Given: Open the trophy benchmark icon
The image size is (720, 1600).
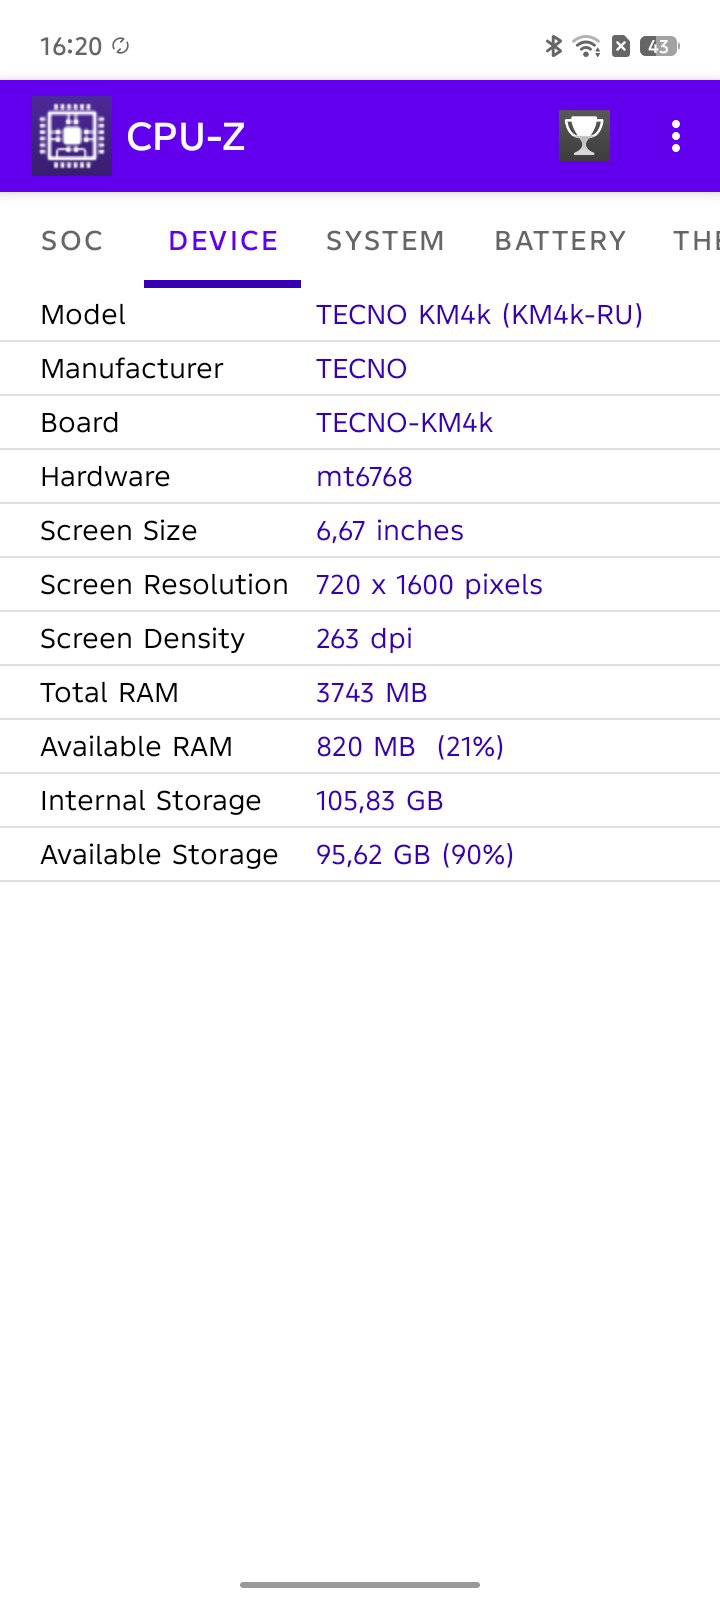Looking at the screenshot, I should pyautogui.click(x=584, y=136).
